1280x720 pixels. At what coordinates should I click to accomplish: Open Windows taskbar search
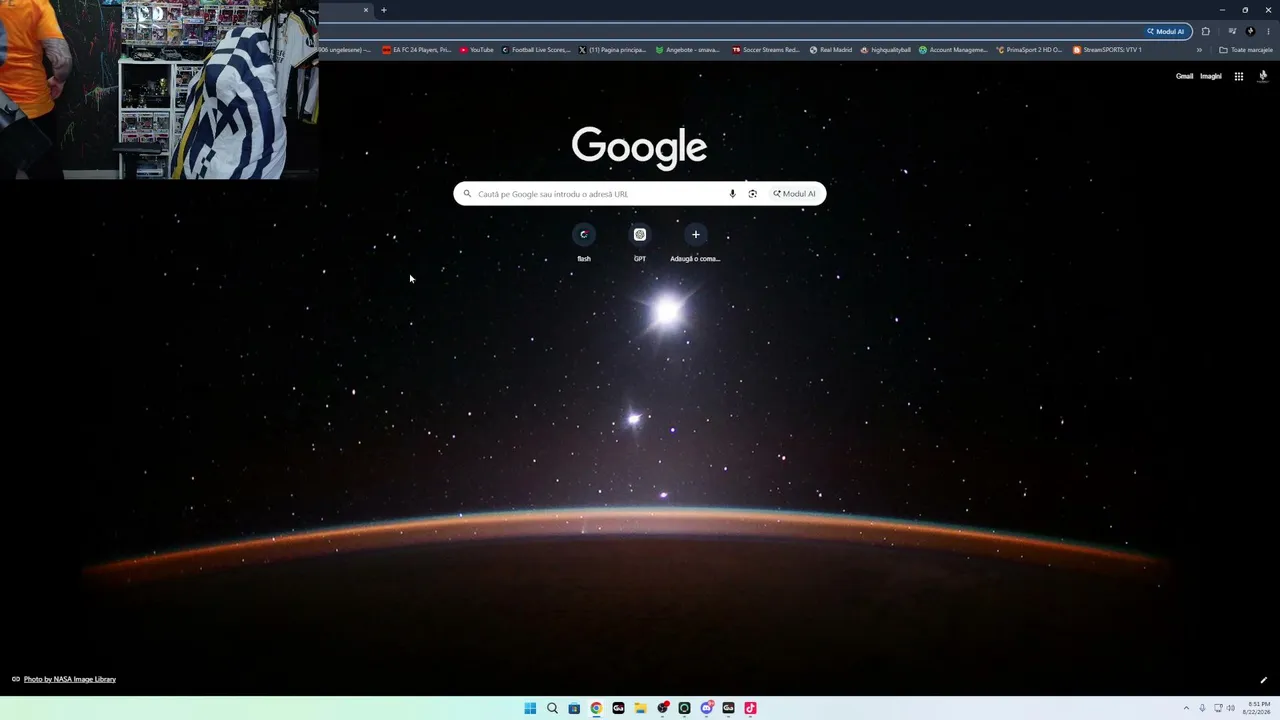(x=552, y=708)
